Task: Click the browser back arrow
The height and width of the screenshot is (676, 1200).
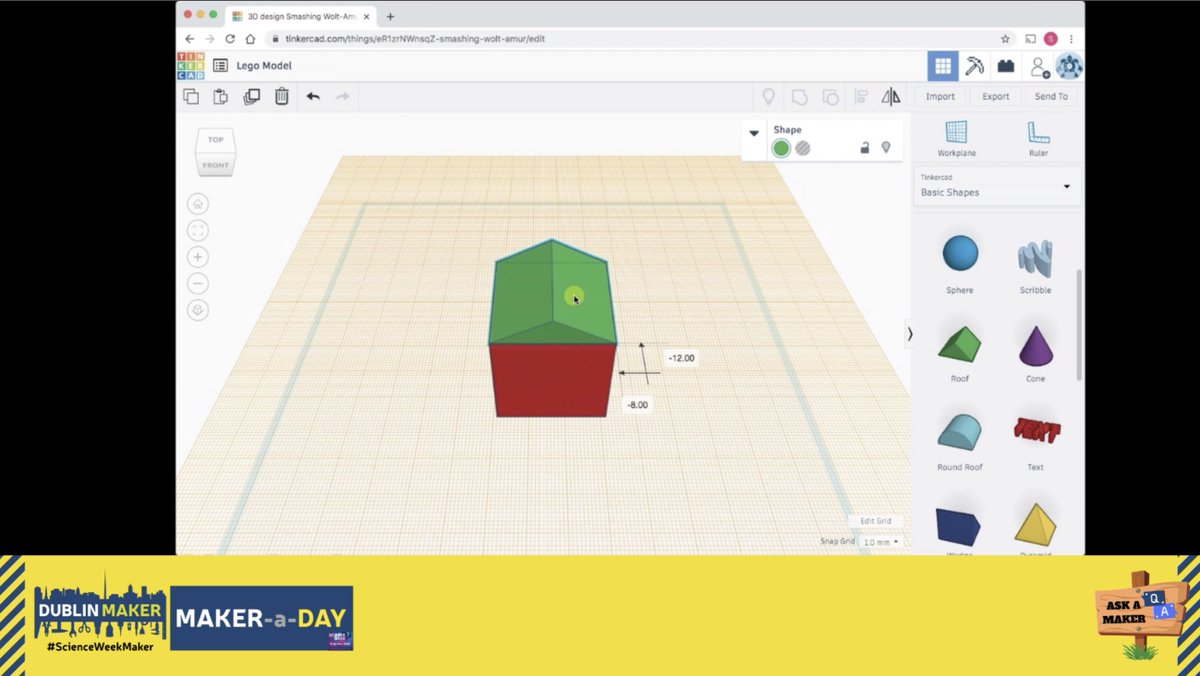Action: coord(189,39)
